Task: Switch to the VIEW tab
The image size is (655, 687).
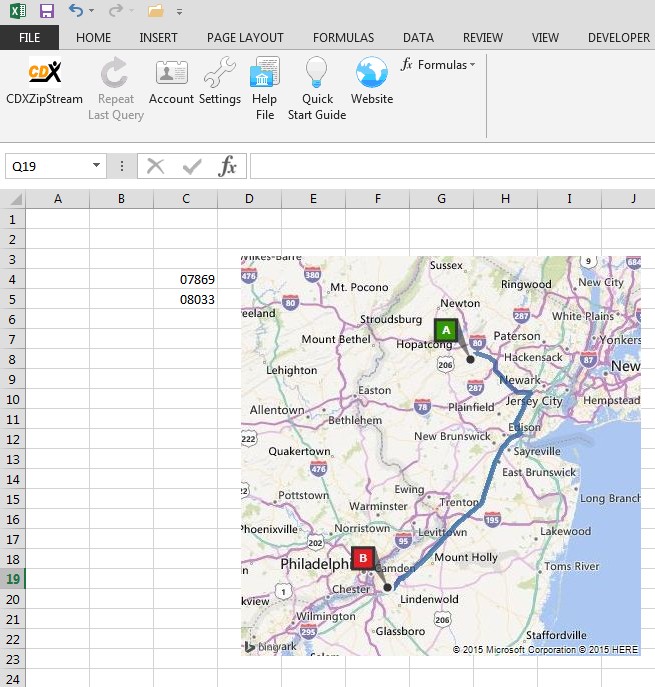Action: tap(545, 38)
